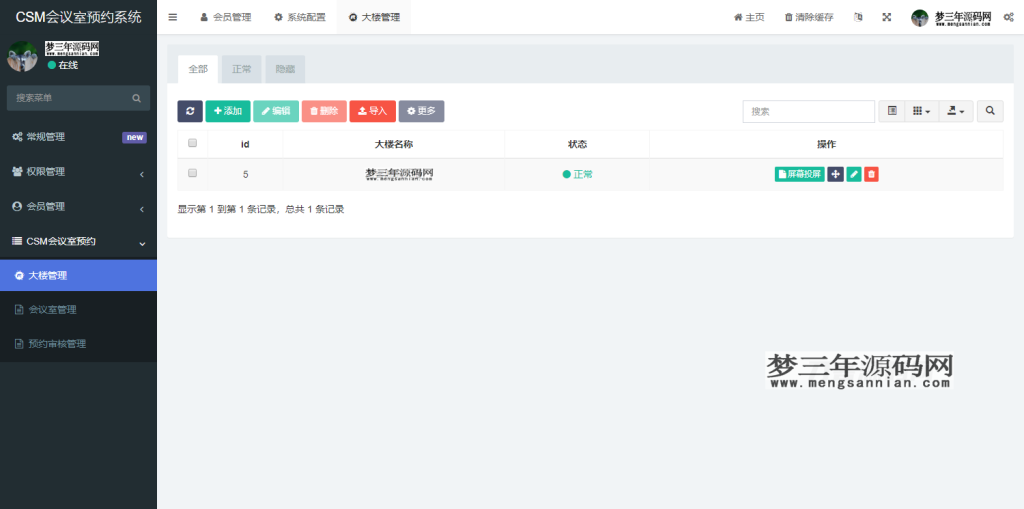This screenshot has width=1024, height=509.
Task: Open the export data dropdown
Action: (x=956, y=111)
